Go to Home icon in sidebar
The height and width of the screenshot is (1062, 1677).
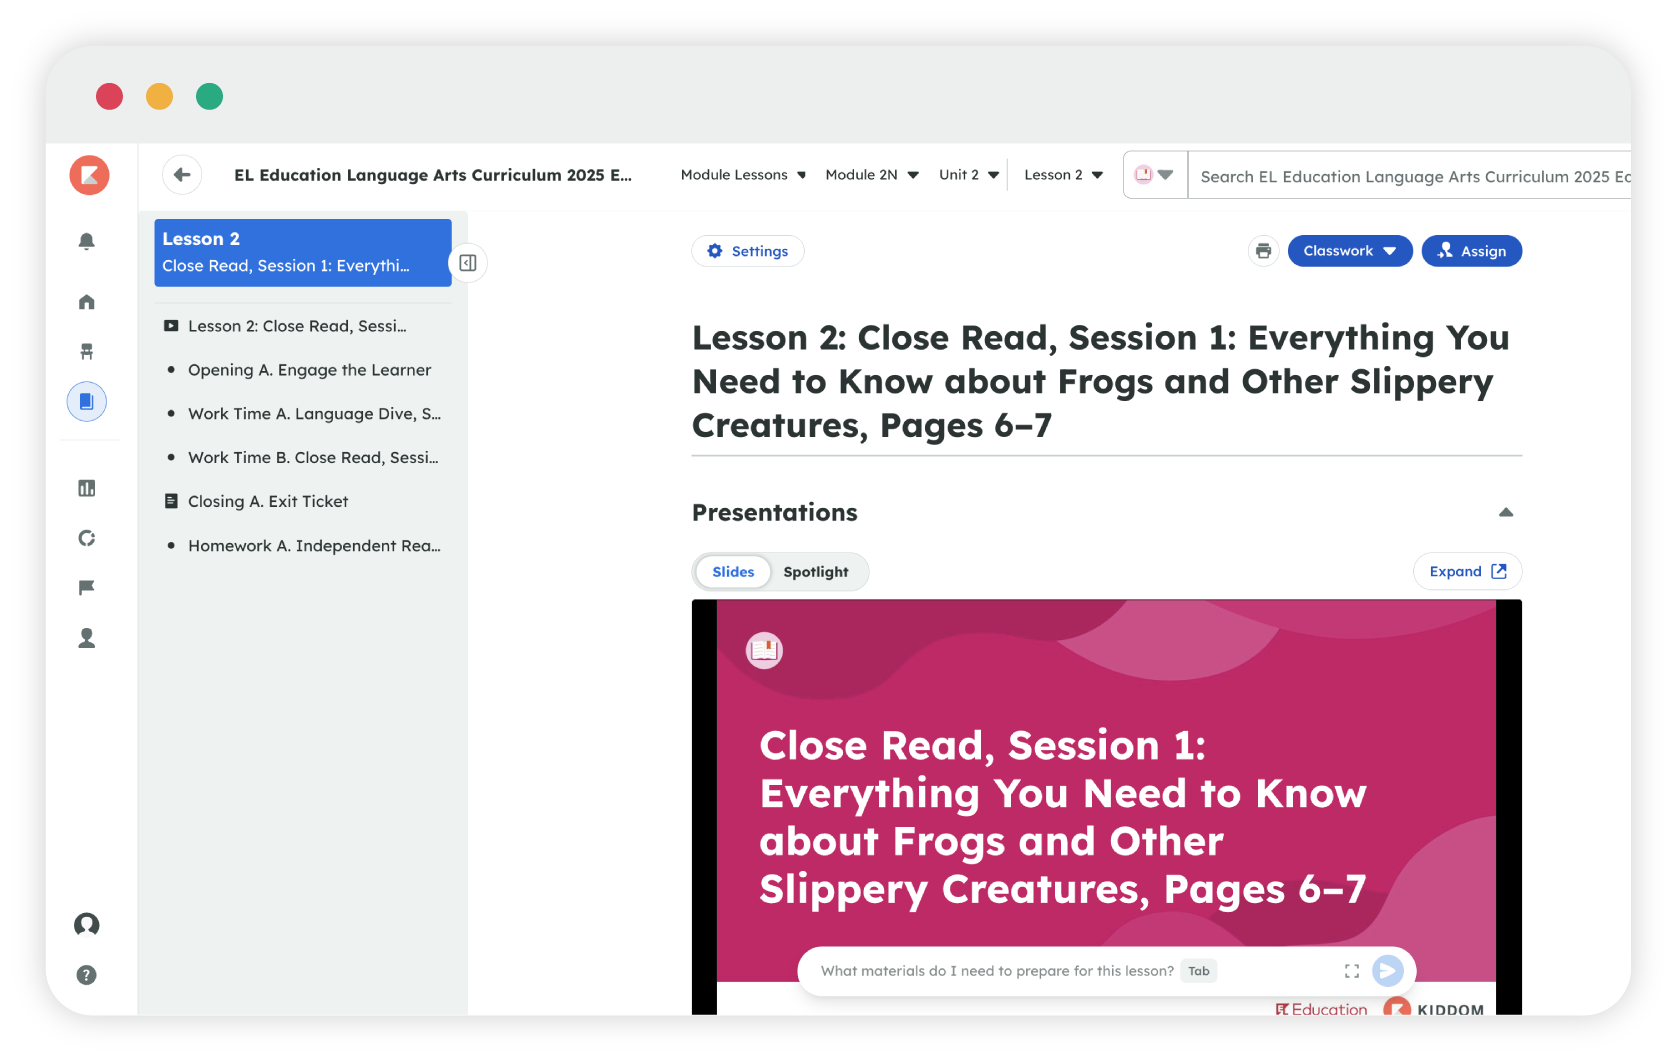(87, 302)
